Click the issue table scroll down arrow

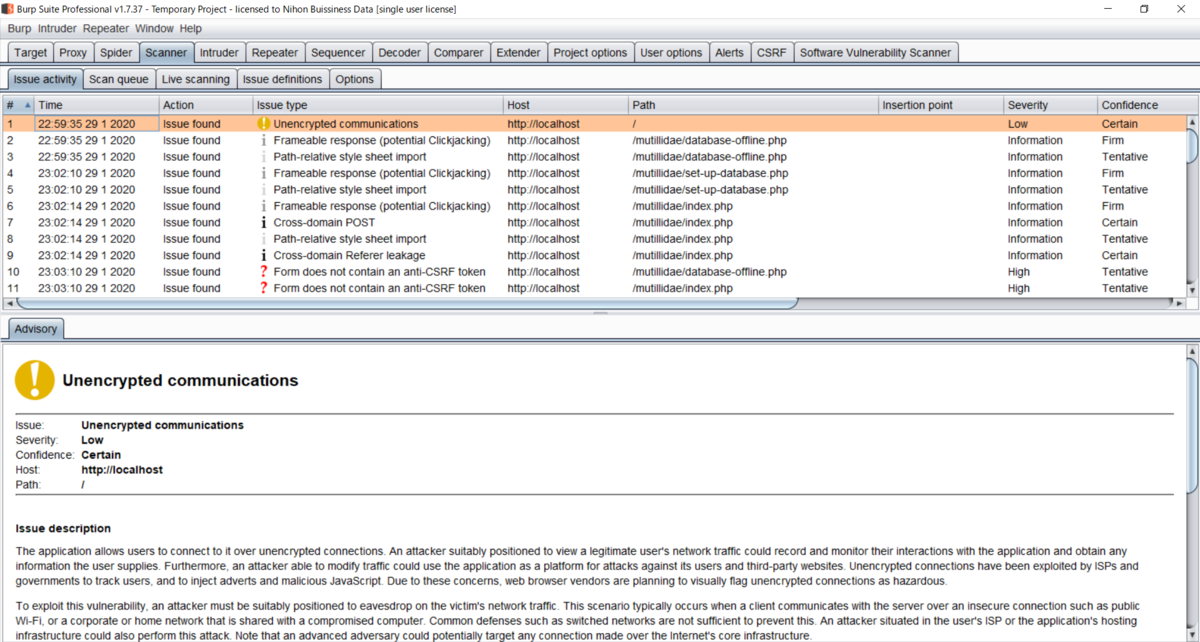click(1192, 290)
